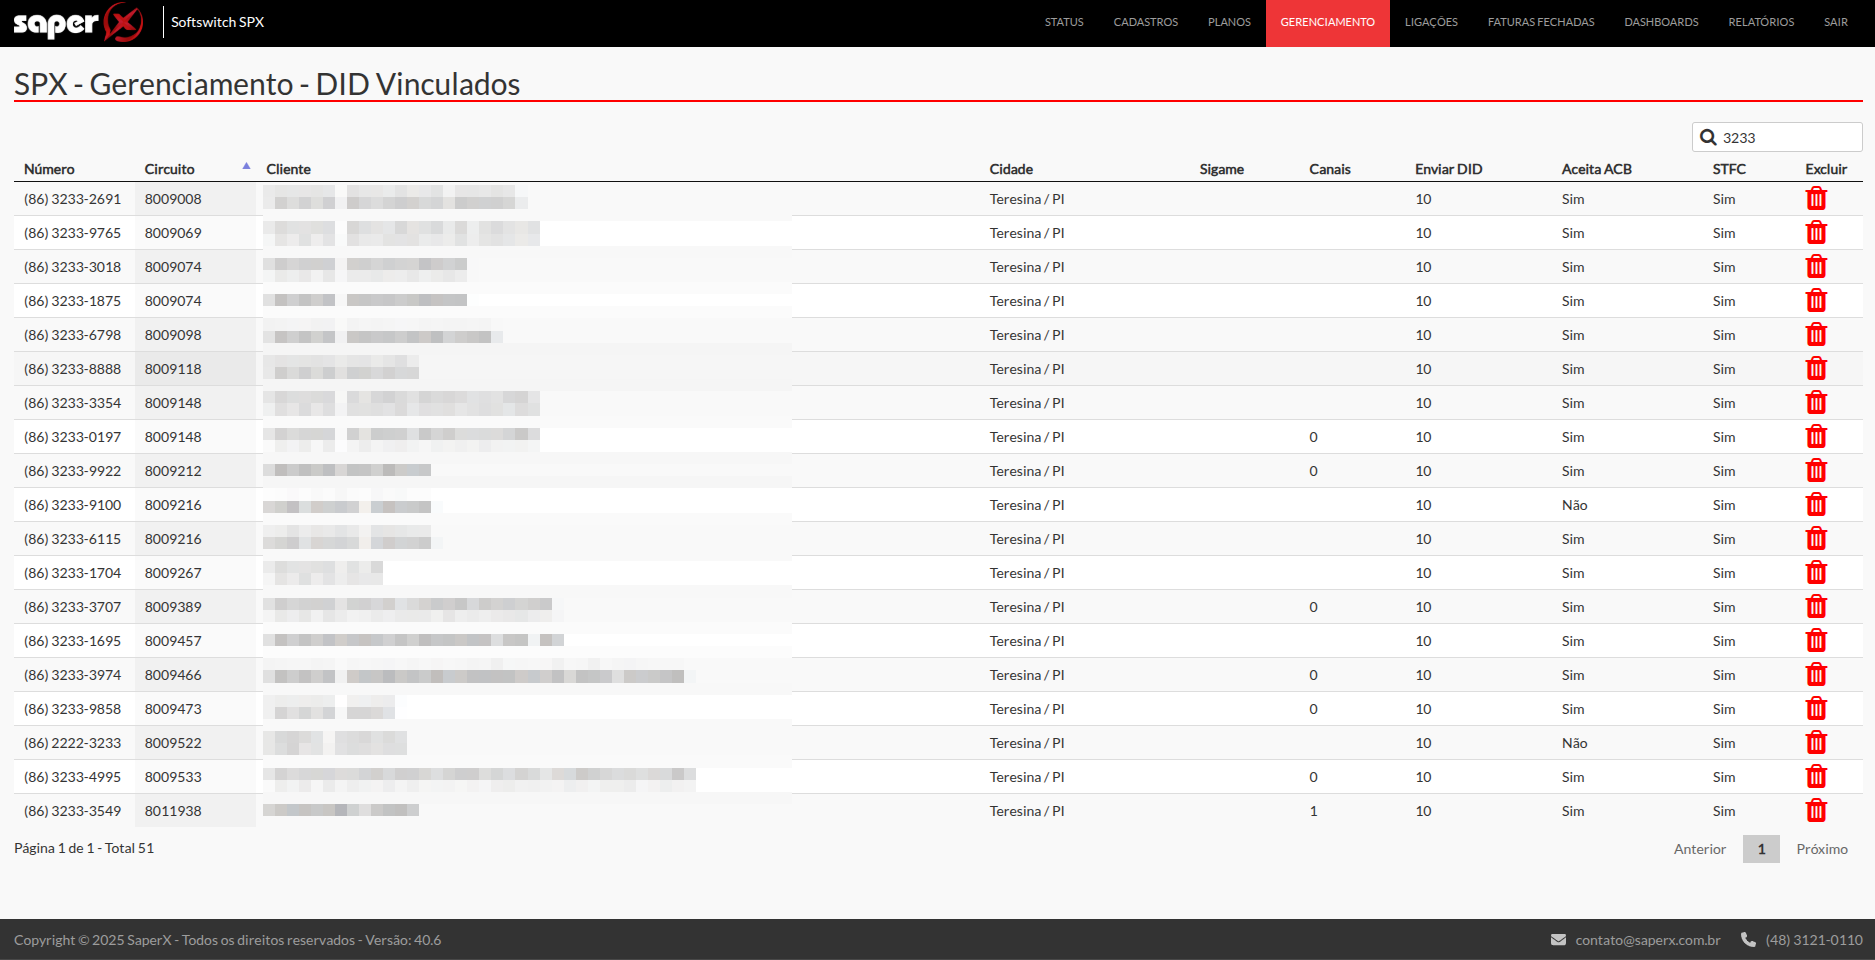Click the contato@saperx.com.br email link
Screen dimensions: 1875x960
tap(1647, 940)
